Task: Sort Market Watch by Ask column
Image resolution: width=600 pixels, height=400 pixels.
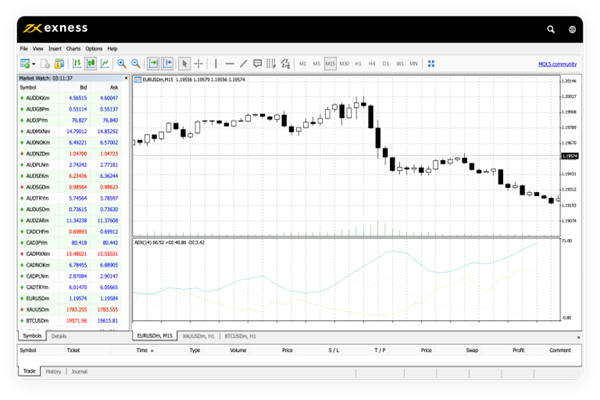Action: tap(114, 88)
